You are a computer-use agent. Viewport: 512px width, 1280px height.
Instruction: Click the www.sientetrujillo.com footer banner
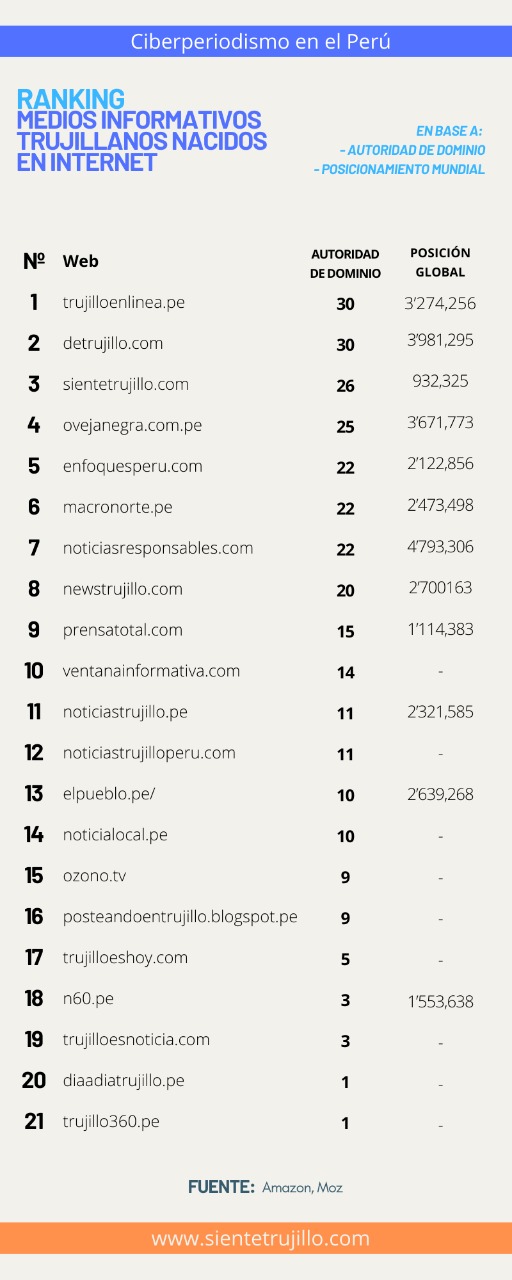(x=256, y=1239)
